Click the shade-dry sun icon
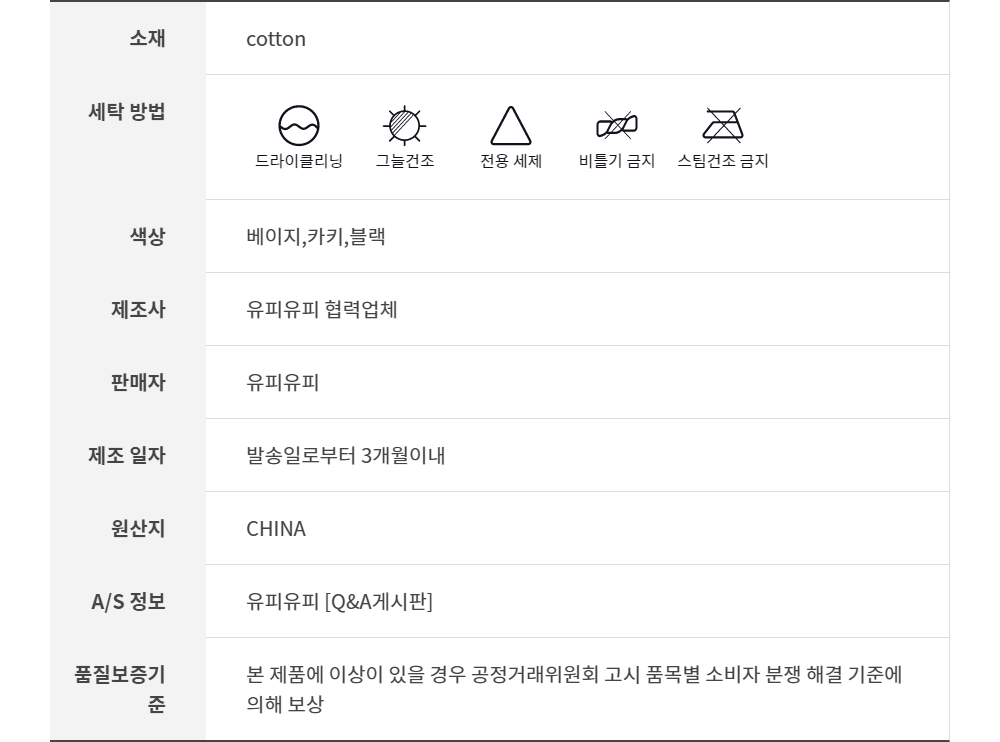Screen dimensions: 1000x742 [x=405, y=126]
